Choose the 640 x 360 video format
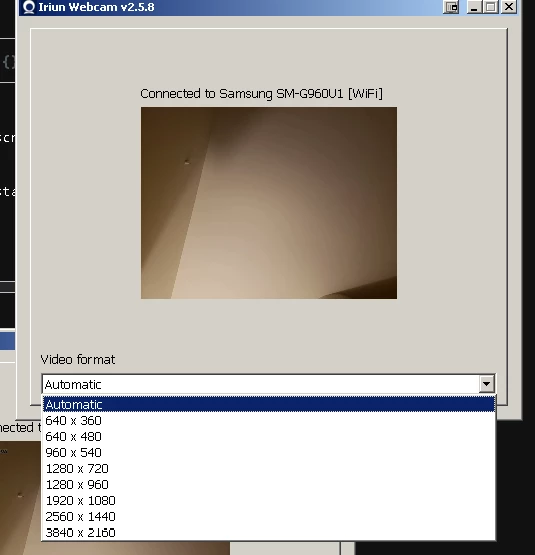The height and width of the screenshot is (555, 535). [x=269, y=420]
